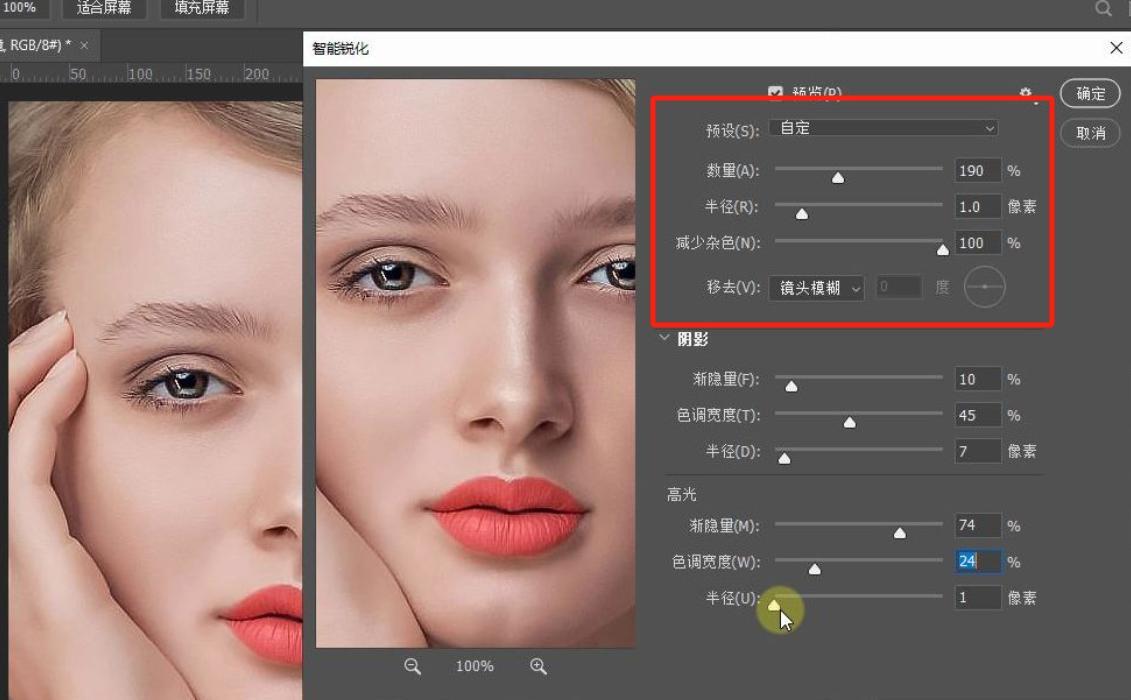Click the highlighted 半径(U) slider handle
Screen dimensions: 1131x700
coord(774,604)
